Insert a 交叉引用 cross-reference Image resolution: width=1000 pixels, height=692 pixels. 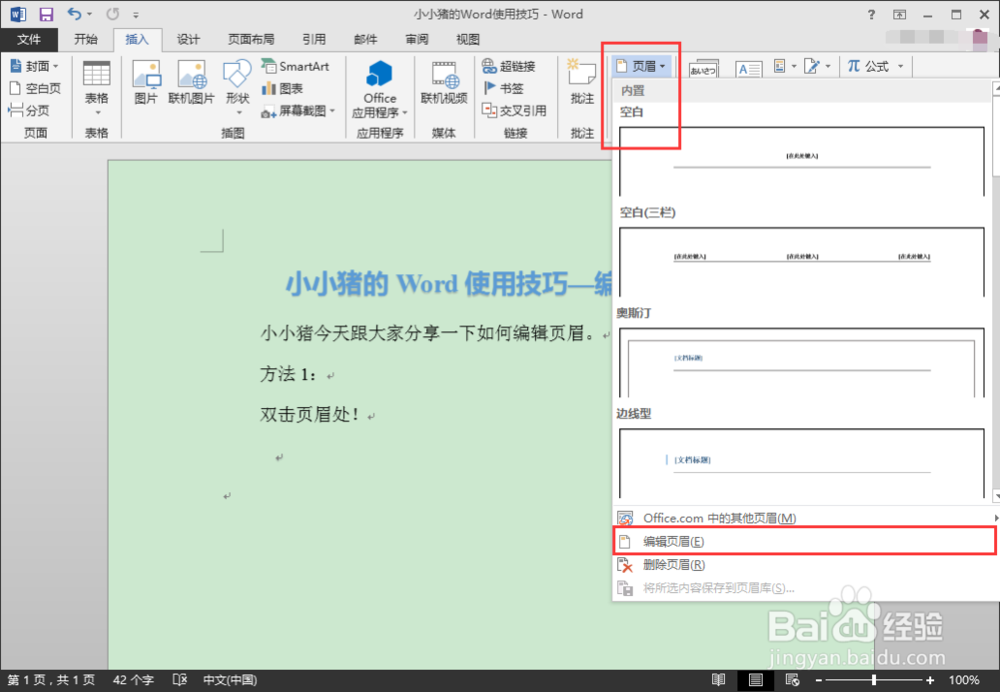[x=514, y=110]
